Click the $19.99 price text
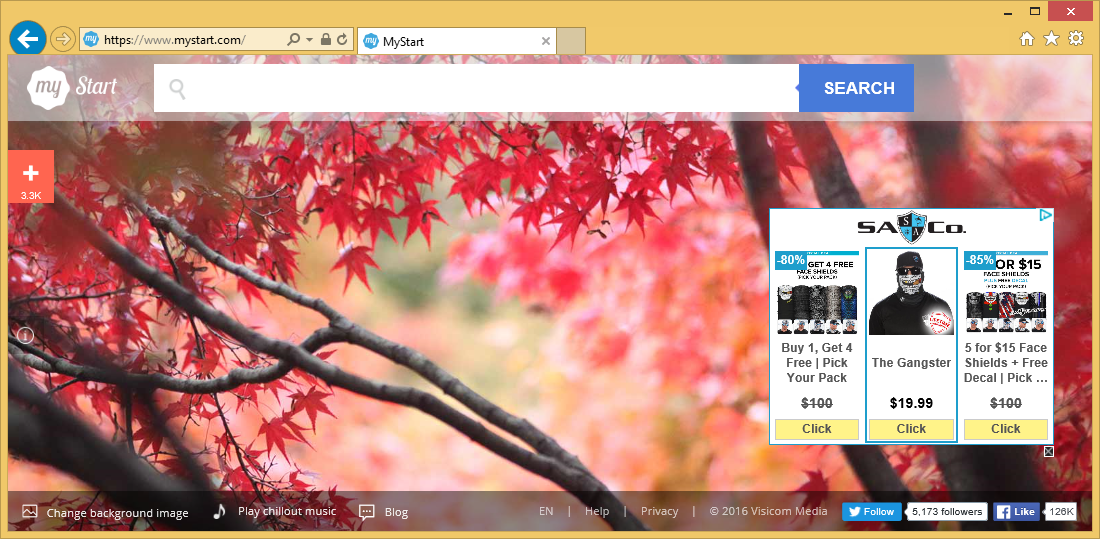The width and height of the screenshot is (1100, 539). (x=911, y=403)
